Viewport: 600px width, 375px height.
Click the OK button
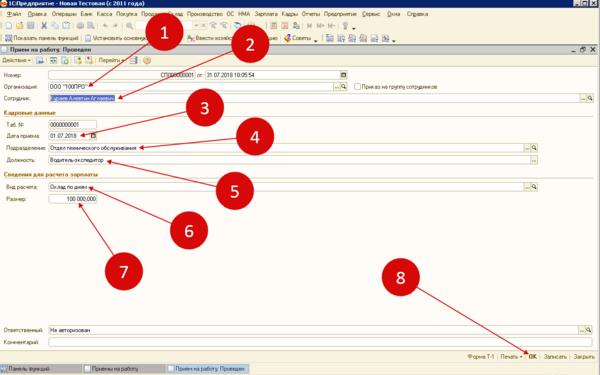tap(533, 357)
